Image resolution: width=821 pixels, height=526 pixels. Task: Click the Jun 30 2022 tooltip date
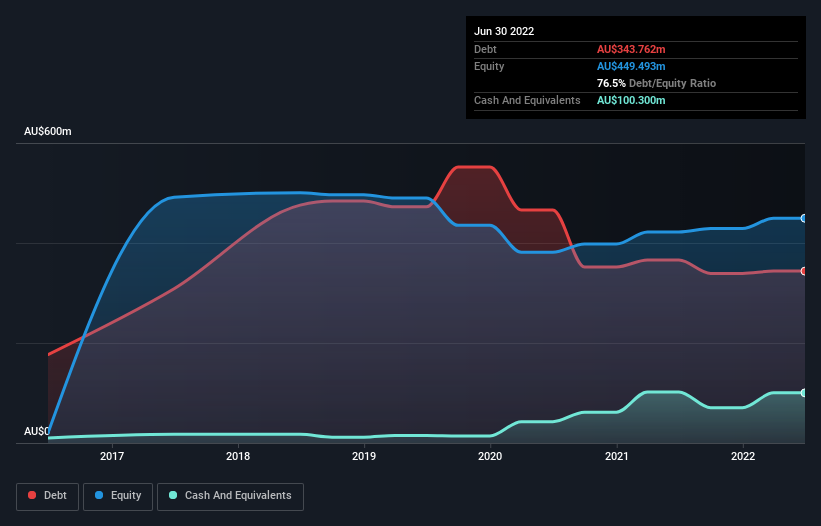click(504, 31)
